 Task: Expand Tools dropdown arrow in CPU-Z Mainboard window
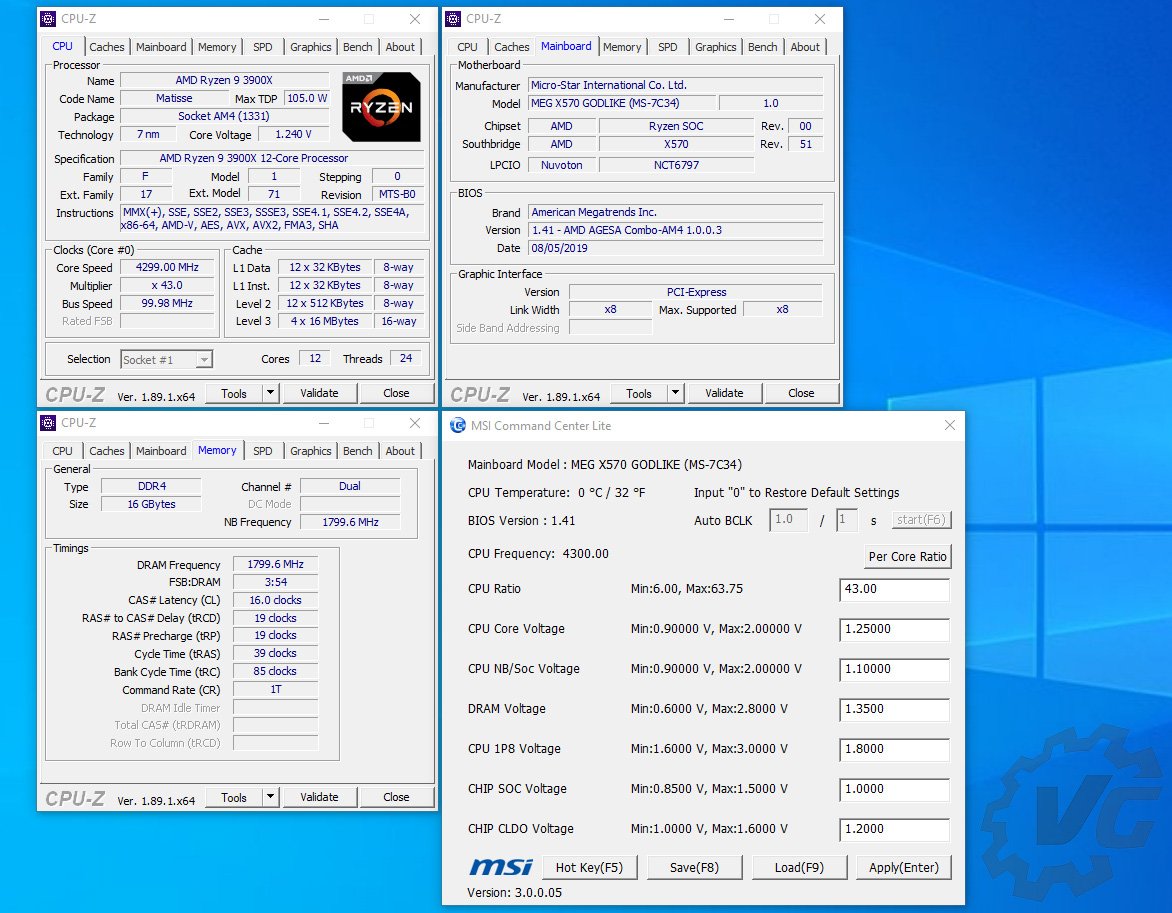click(675, 393)
